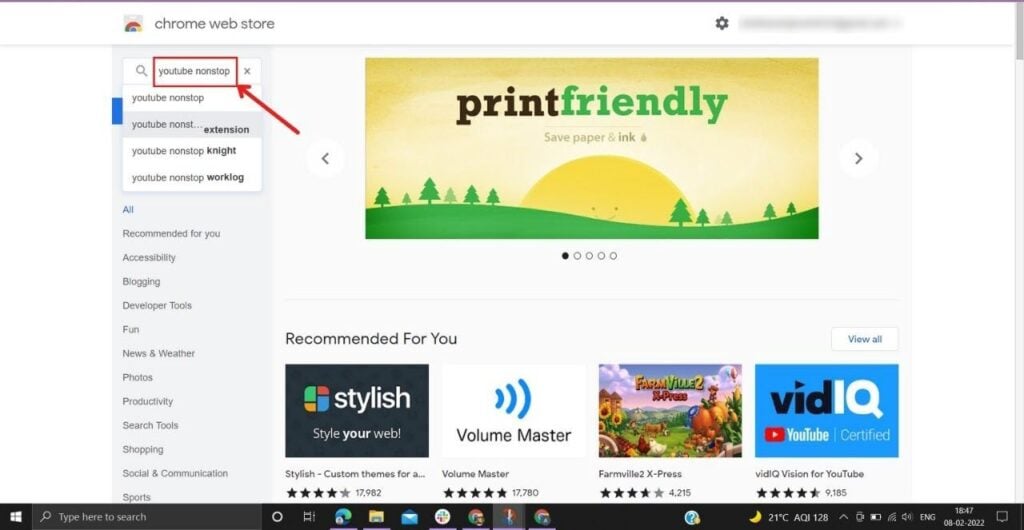The width and height of the screenshot is (1024, 530).
Task: Select the 'youtube nonstop worklog' suggestion
Action: pyautogui.click(x=192, y=178)
